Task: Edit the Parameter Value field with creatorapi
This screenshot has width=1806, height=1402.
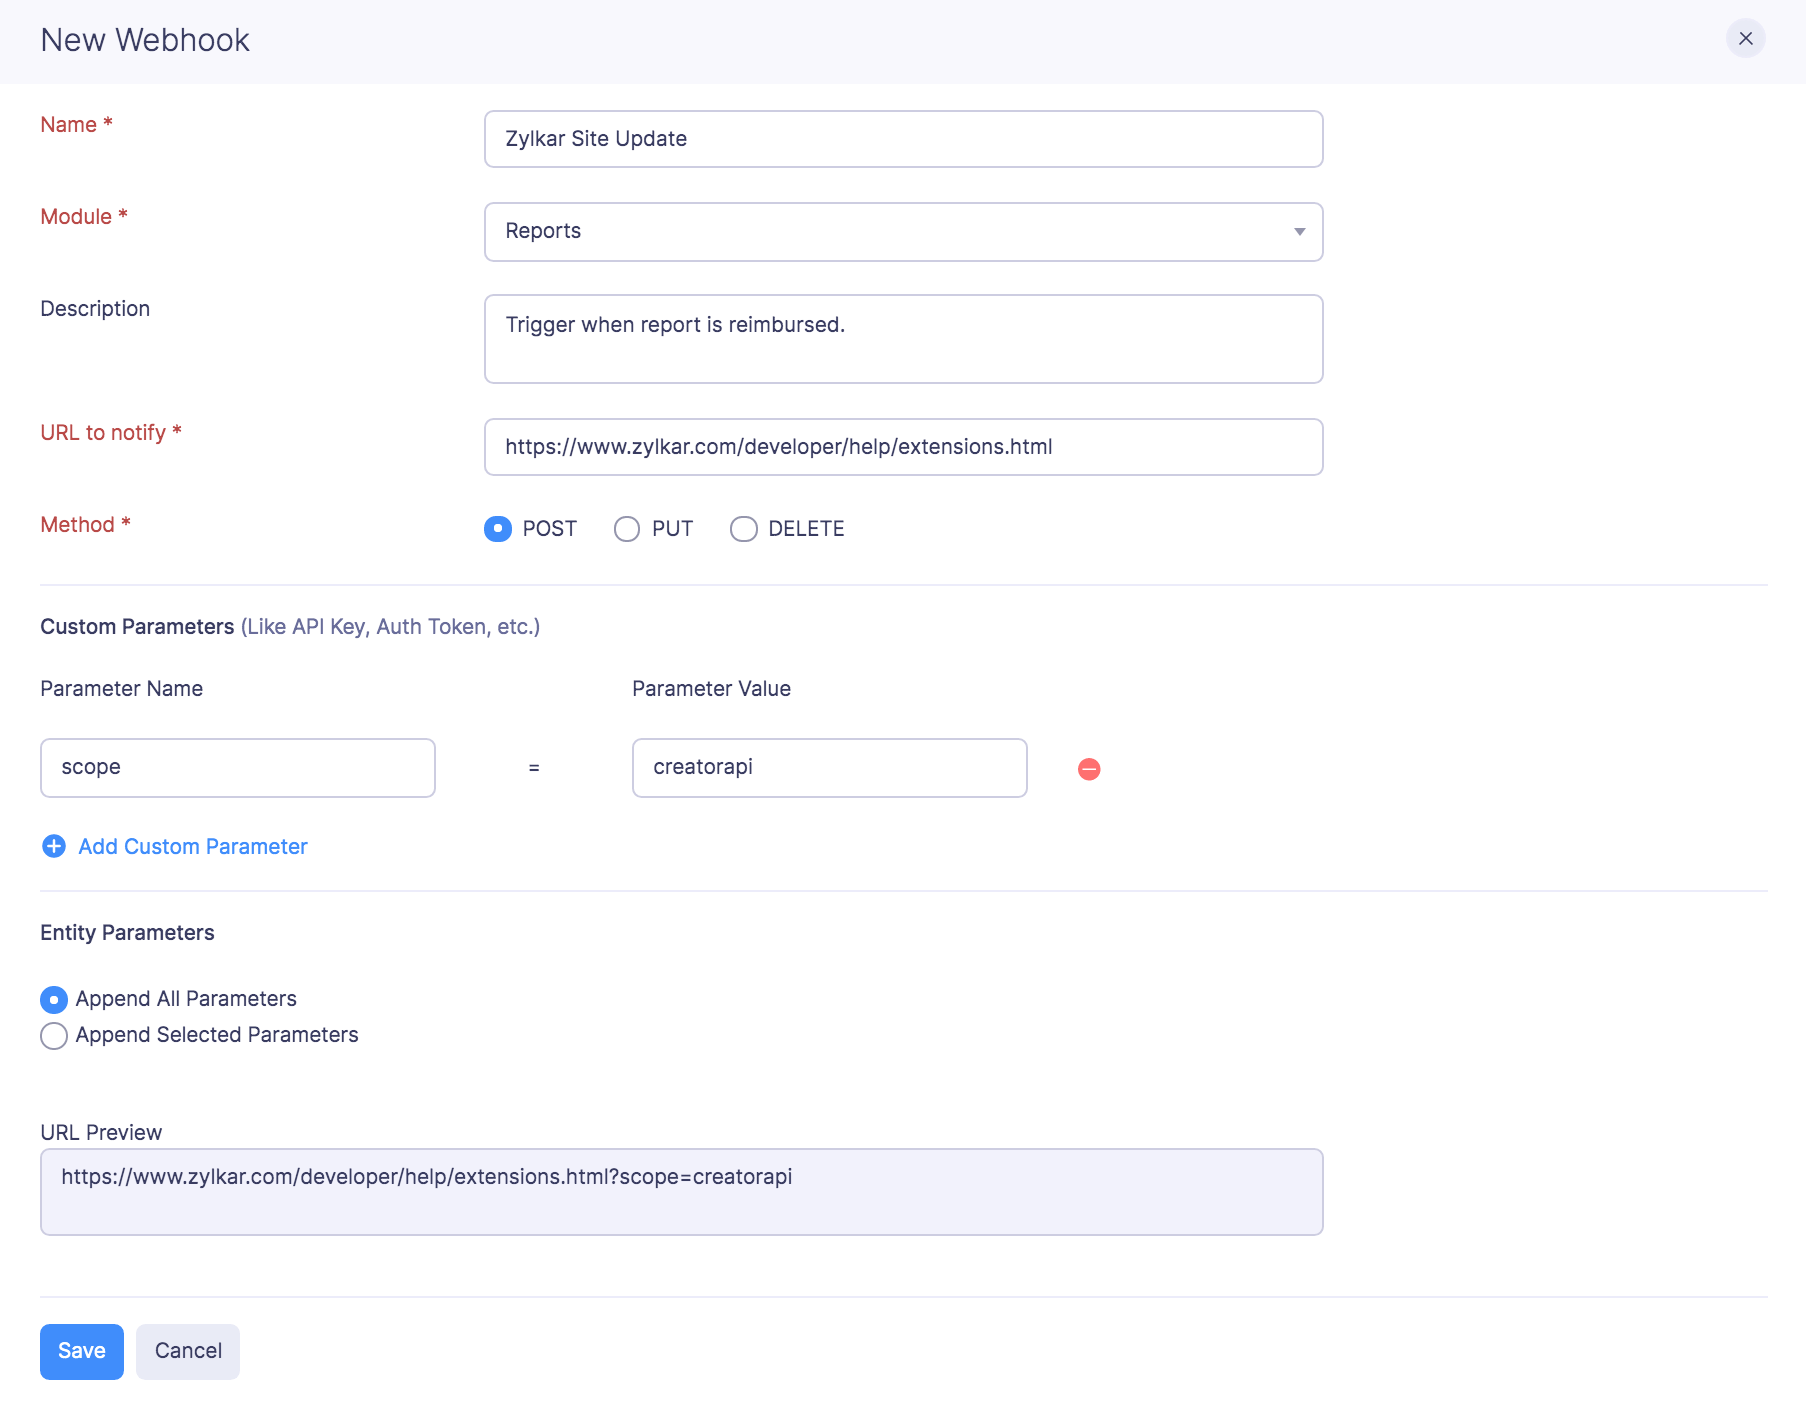Action: pyautogui.click(x=829, y=768)
